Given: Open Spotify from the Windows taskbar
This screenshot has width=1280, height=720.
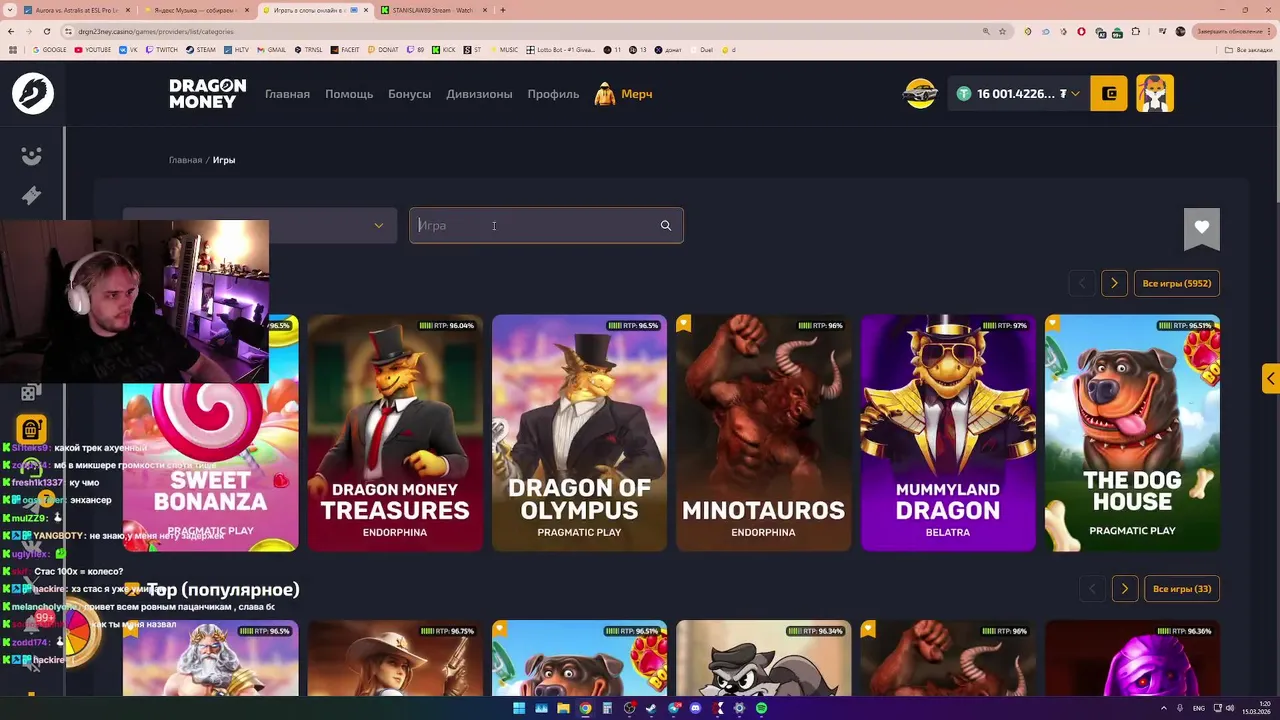Looking at the screenshot, I should 761,708.
